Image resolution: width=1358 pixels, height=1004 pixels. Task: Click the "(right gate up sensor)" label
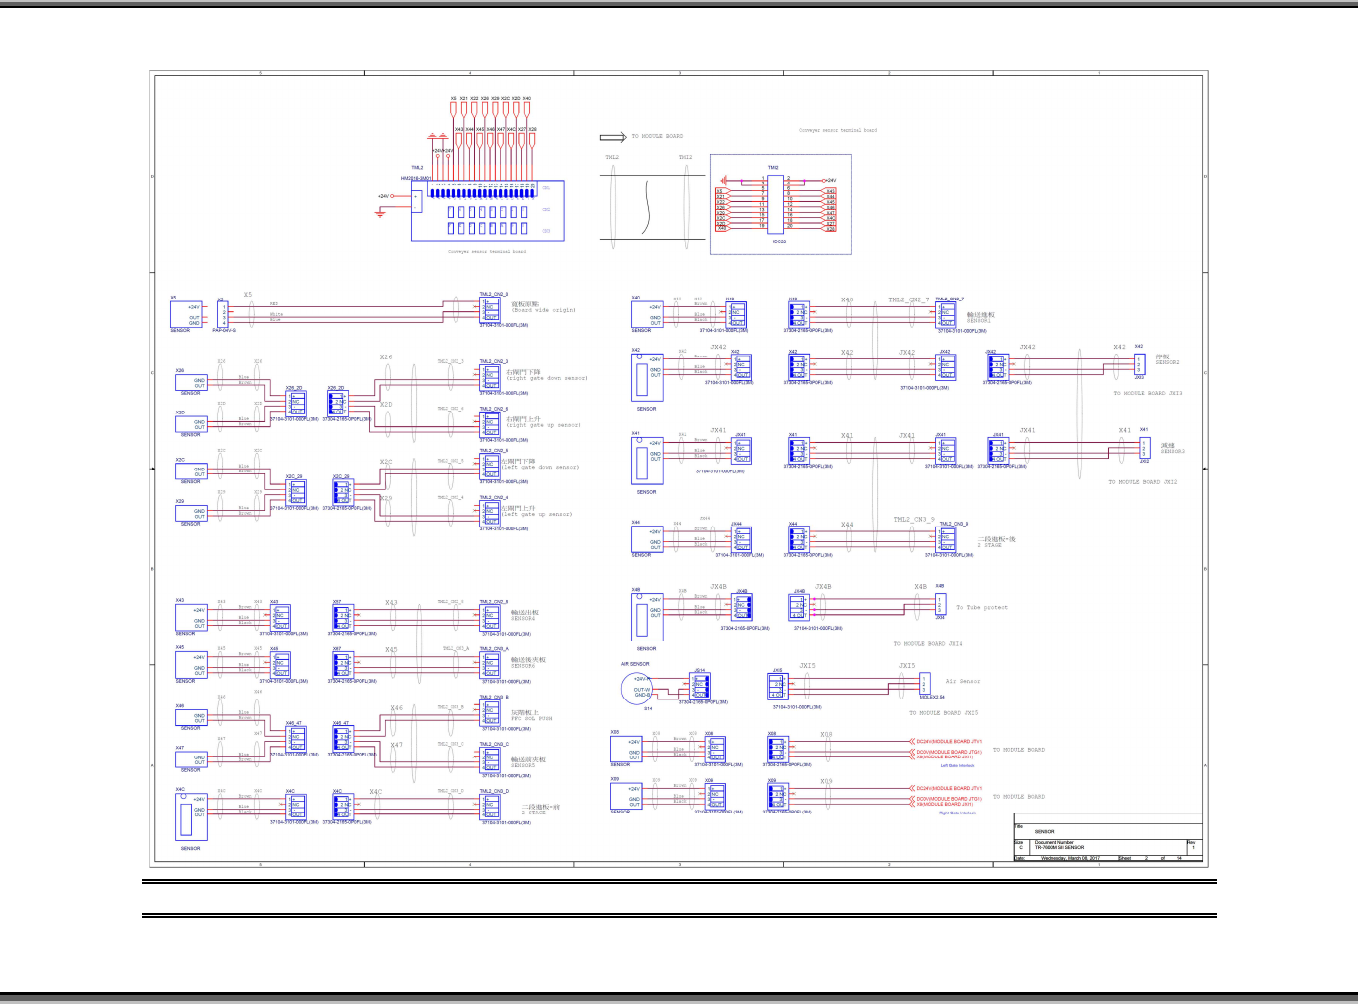coord(543,425)
